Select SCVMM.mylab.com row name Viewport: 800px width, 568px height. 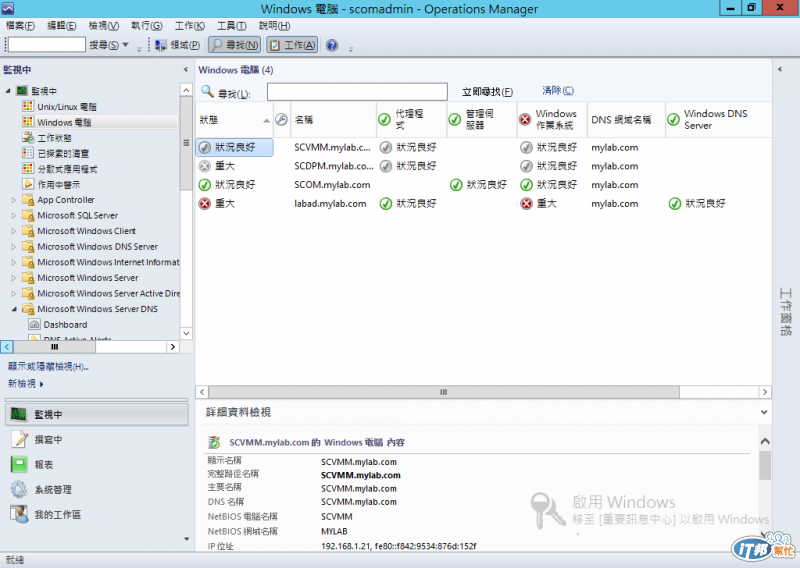[x=333, y=147]
